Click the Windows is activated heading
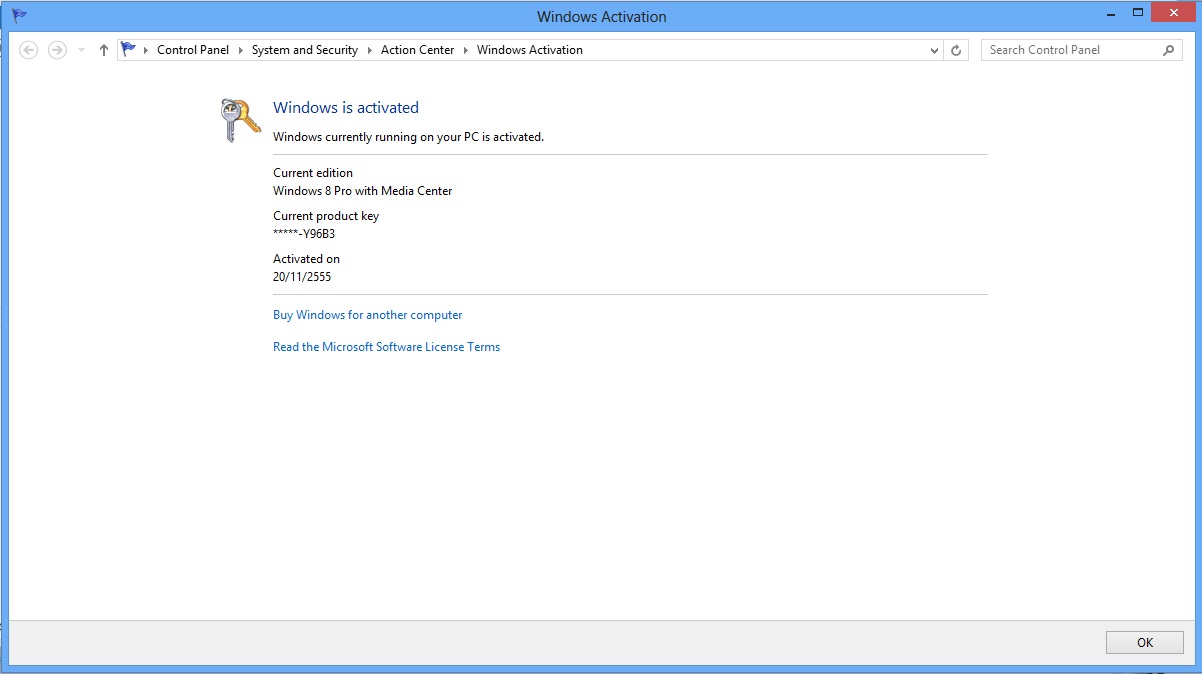The image size is (1202, 674). tap(346, 108)
